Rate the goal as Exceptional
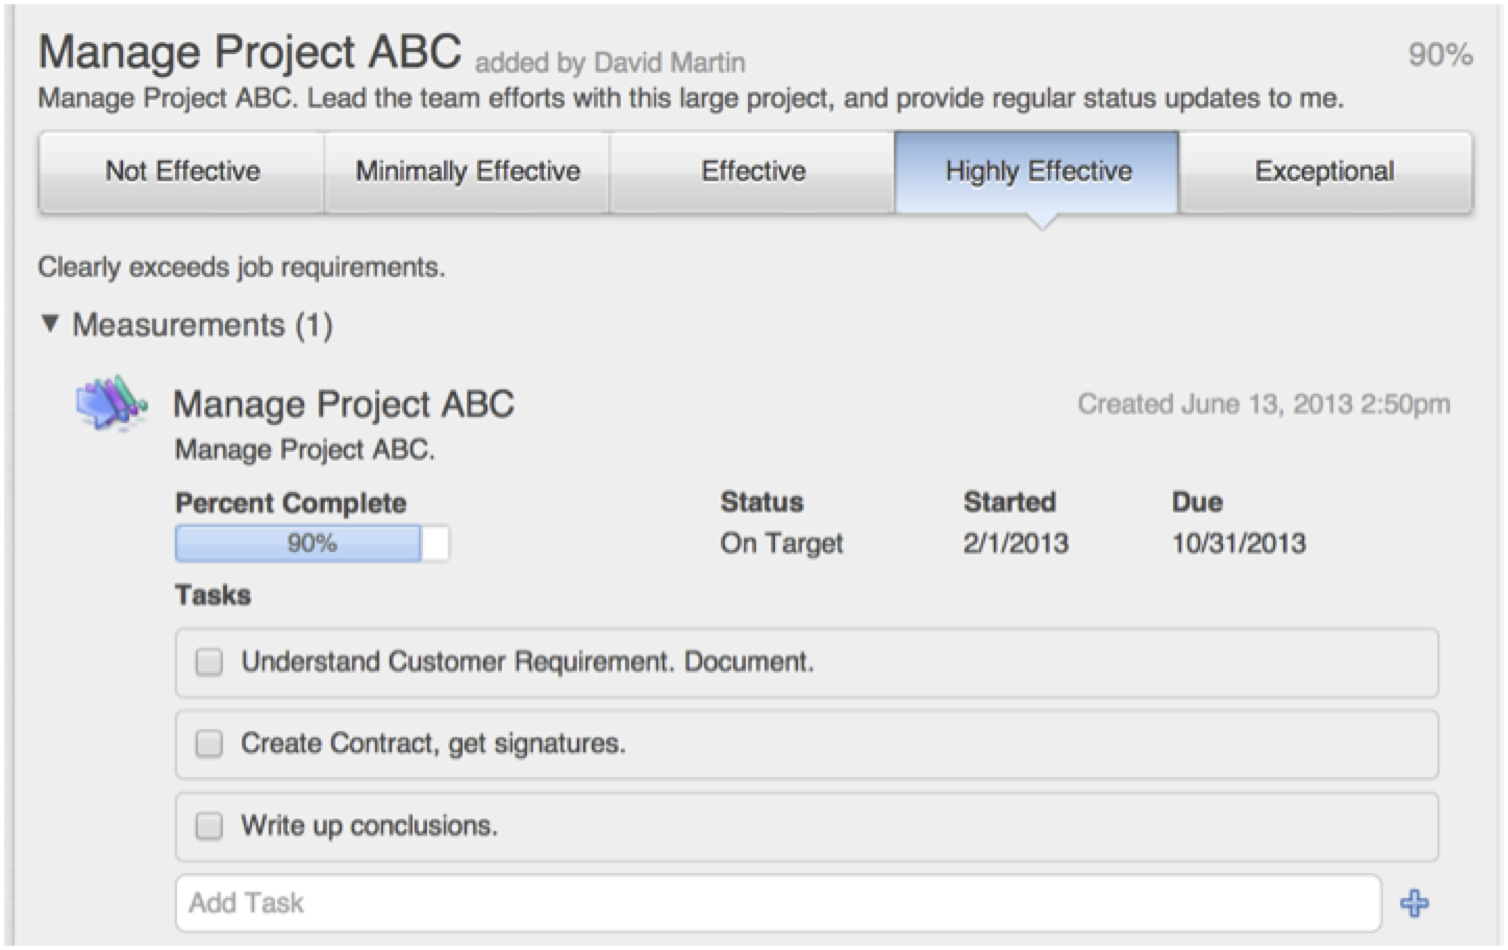The width and height of the screenshot is (1508, 950). (x=1326, y=172)
